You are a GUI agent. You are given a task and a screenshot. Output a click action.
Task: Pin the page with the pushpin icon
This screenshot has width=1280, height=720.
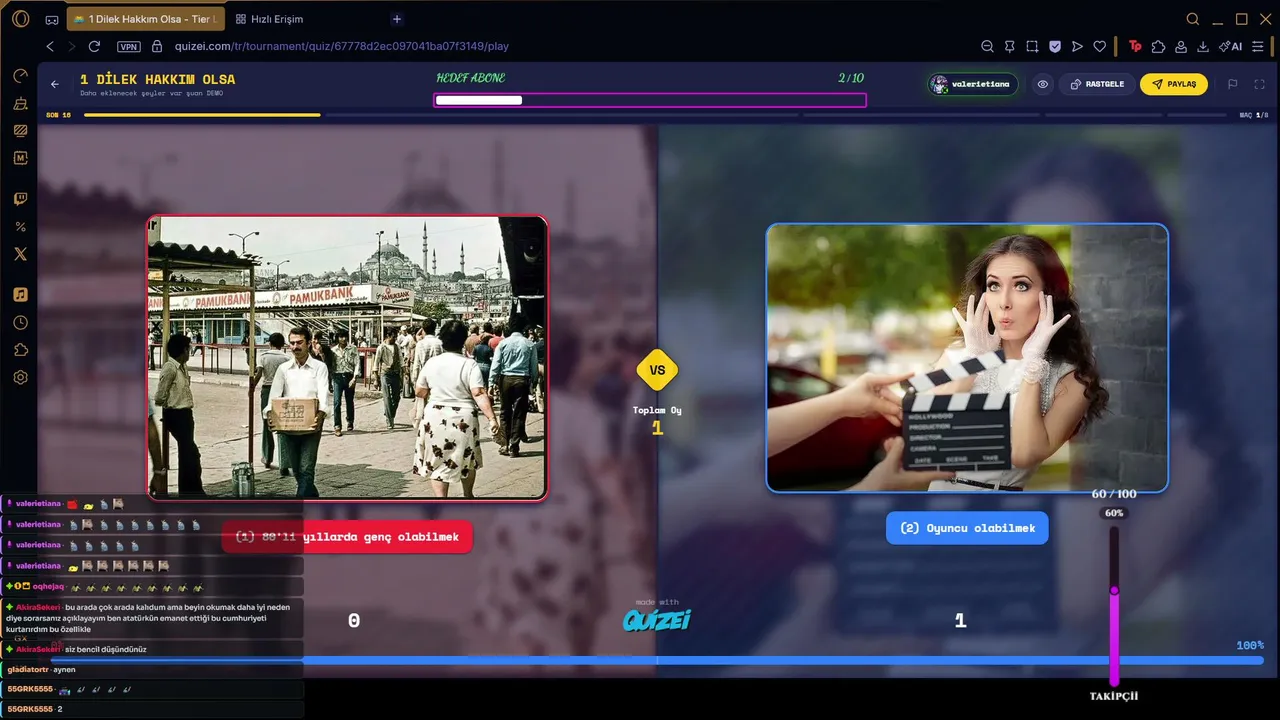tap(1010, 46)
